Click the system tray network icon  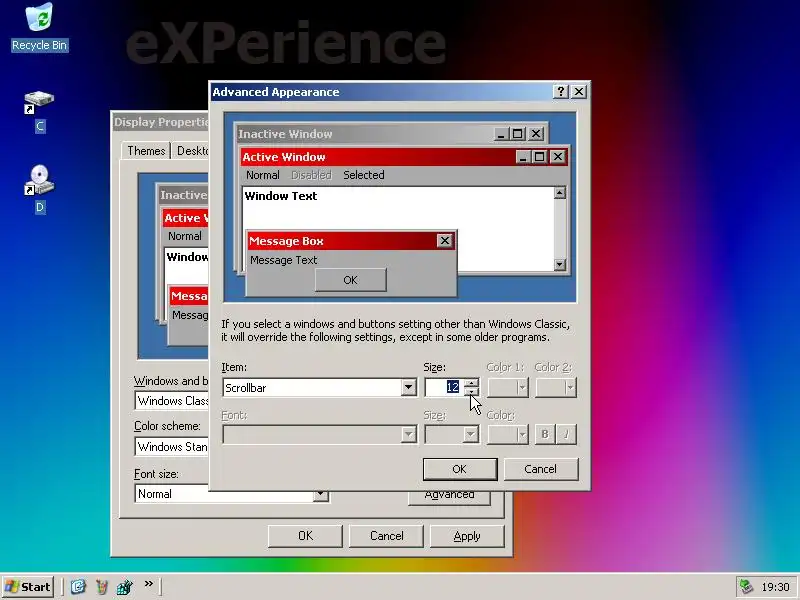pos(746,587)
